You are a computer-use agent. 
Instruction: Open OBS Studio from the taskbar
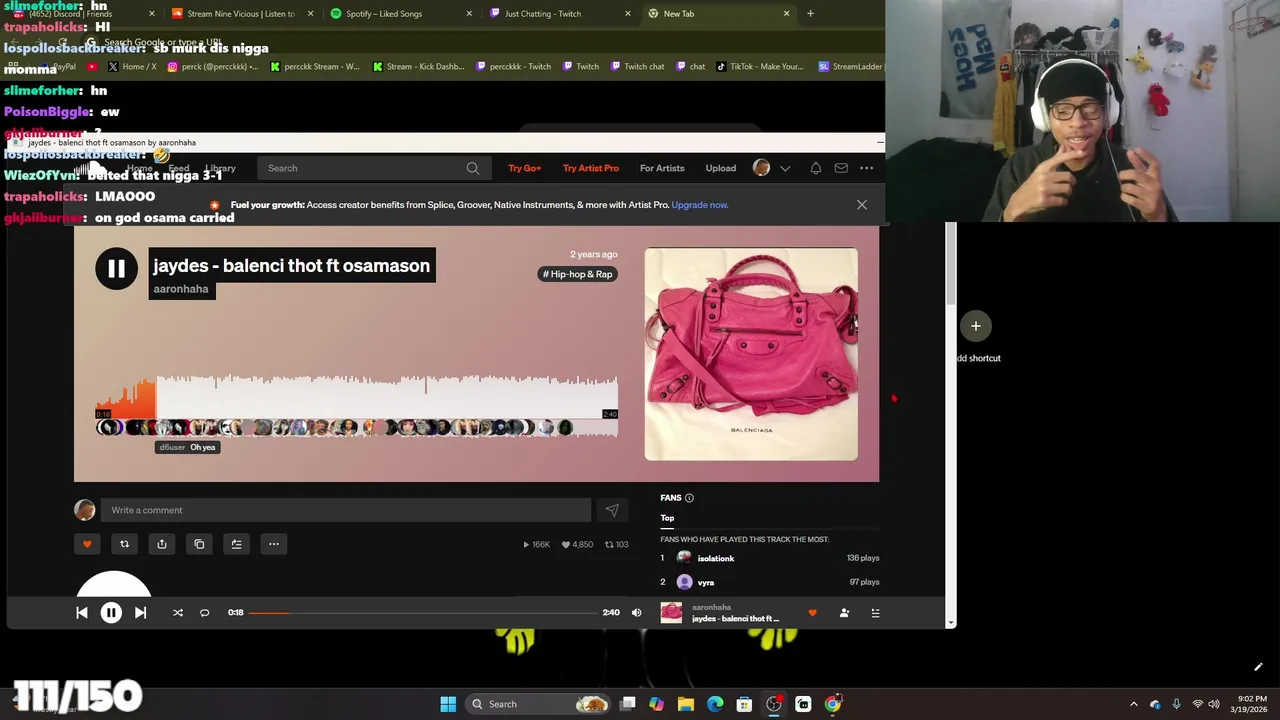773,704
